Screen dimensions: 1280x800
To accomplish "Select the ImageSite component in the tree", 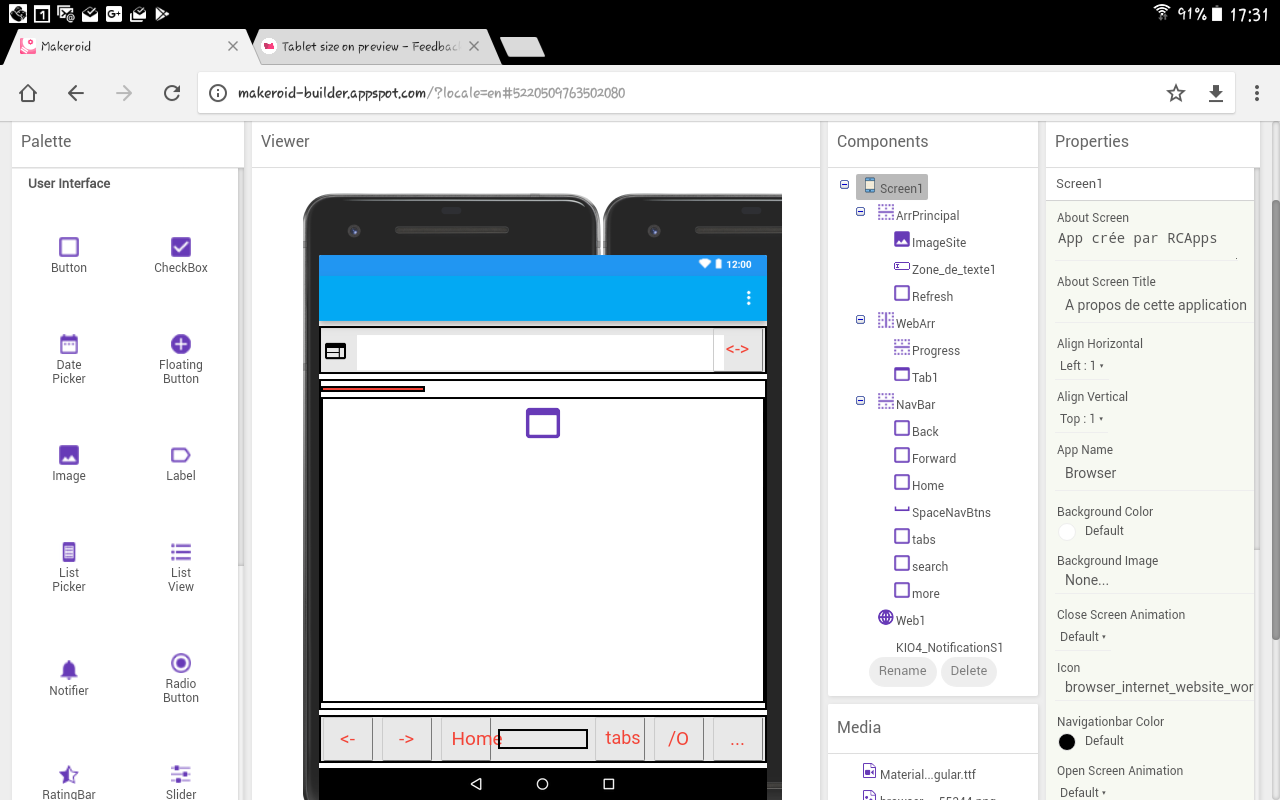I will (930, 242).
